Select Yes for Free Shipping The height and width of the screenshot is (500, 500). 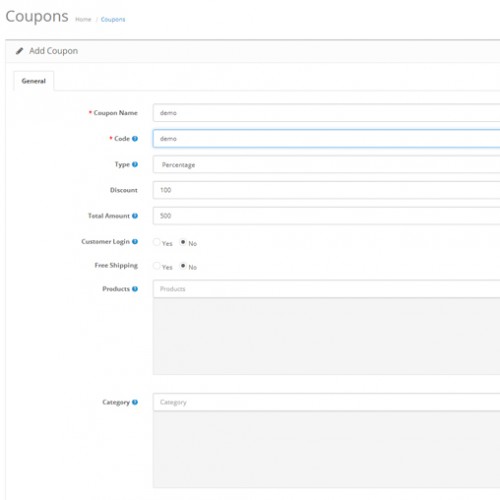[x=157, y=266]
